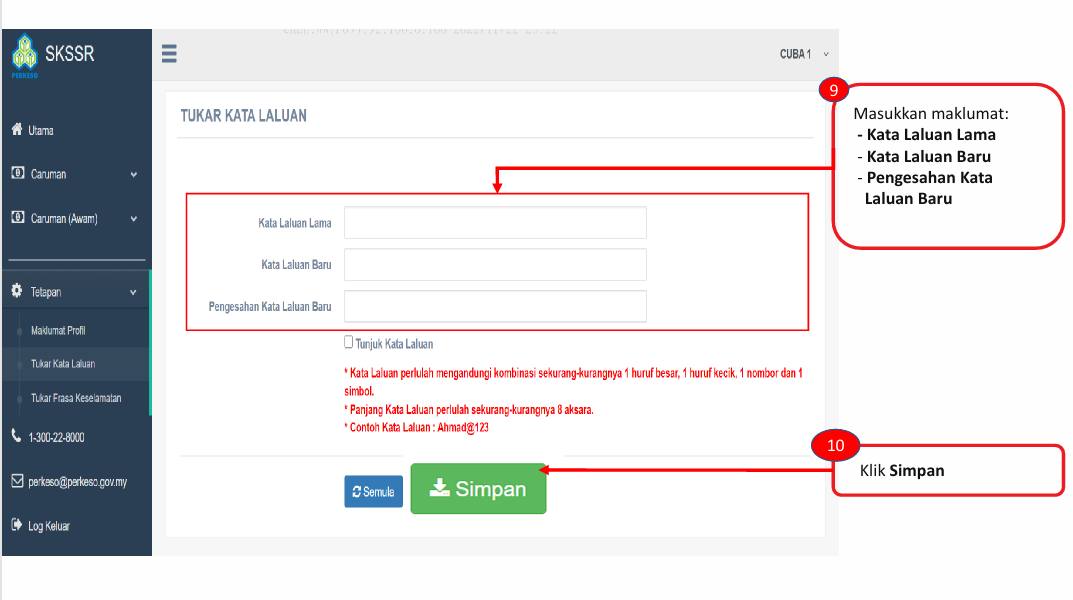Collapse the Tetapan section chevron
1073x600 pixels.
pyautogui.click(x=133, y=292)
